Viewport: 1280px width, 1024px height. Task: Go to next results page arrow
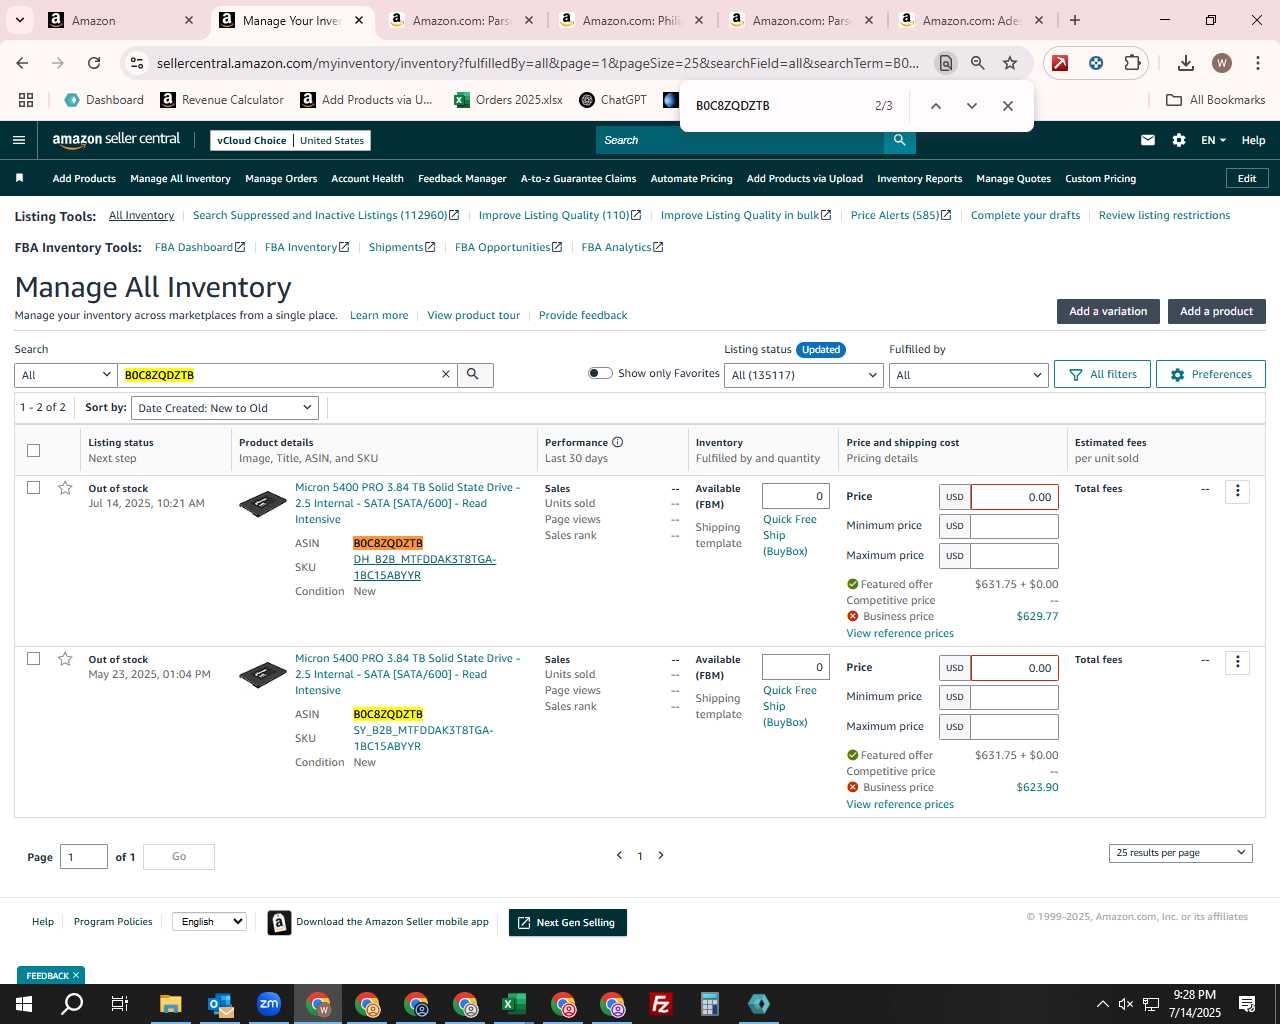(x=660, y=855)
